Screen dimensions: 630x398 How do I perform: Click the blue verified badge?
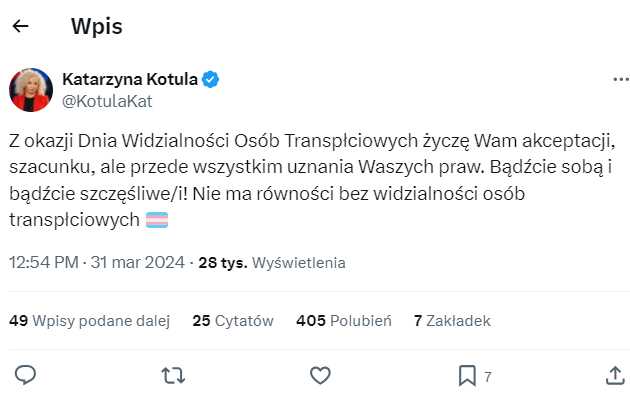coord(210,79)
